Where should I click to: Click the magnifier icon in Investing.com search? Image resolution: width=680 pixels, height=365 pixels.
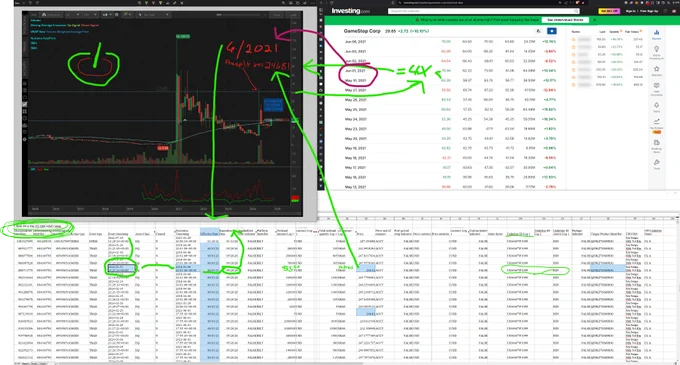pyautogui.click(x=576, y=11)
